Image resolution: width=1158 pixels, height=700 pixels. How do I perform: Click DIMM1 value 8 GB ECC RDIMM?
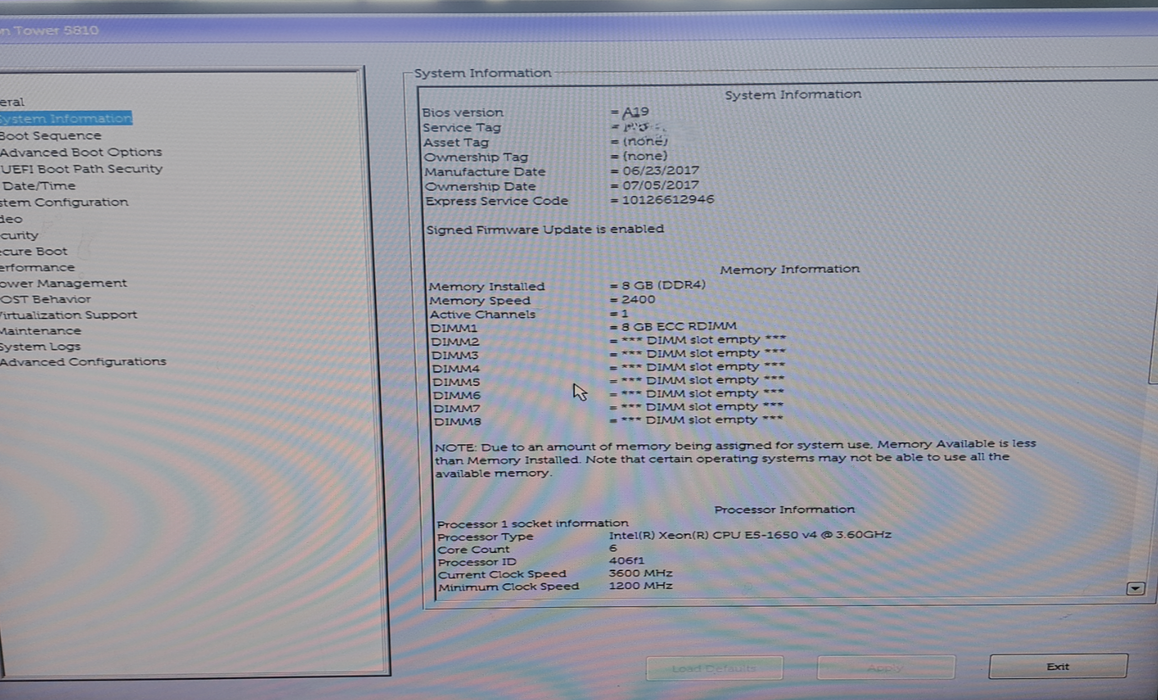click(679, 326)
